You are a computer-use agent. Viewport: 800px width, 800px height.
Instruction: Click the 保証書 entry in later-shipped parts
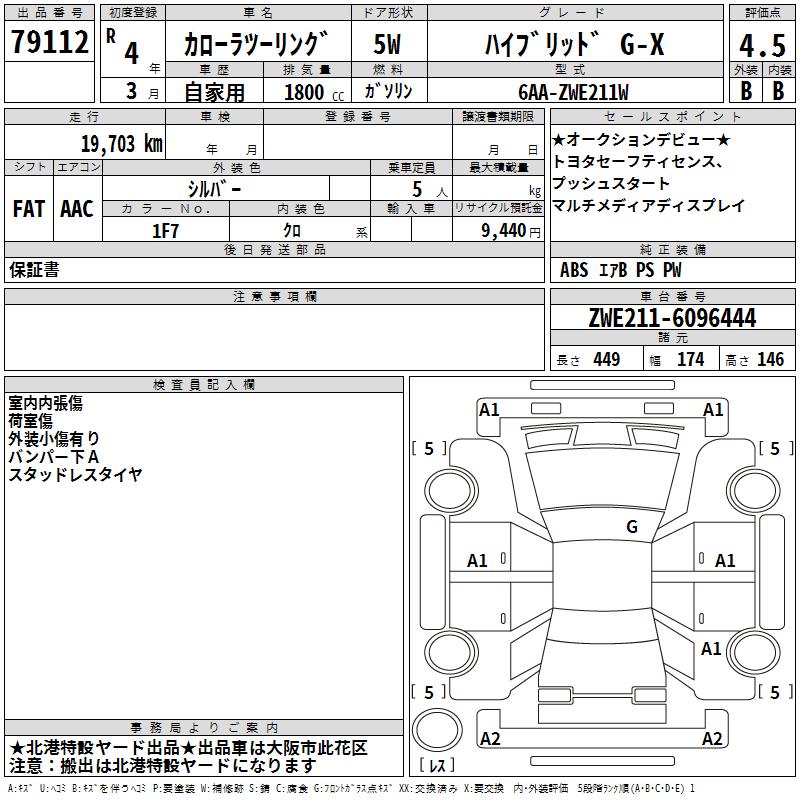[x=34, y=269]
